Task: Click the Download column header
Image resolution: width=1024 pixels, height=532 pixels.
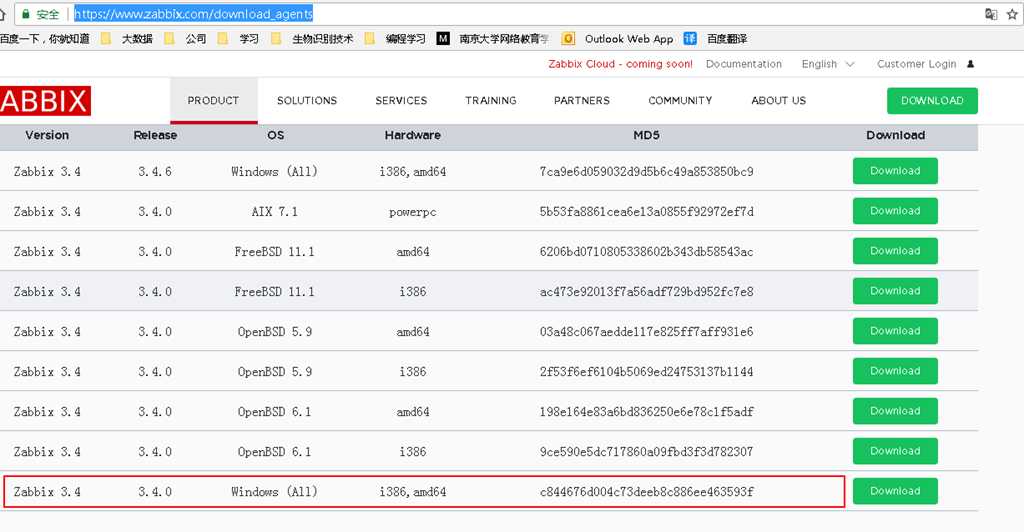Action: [x=895, y=135]
